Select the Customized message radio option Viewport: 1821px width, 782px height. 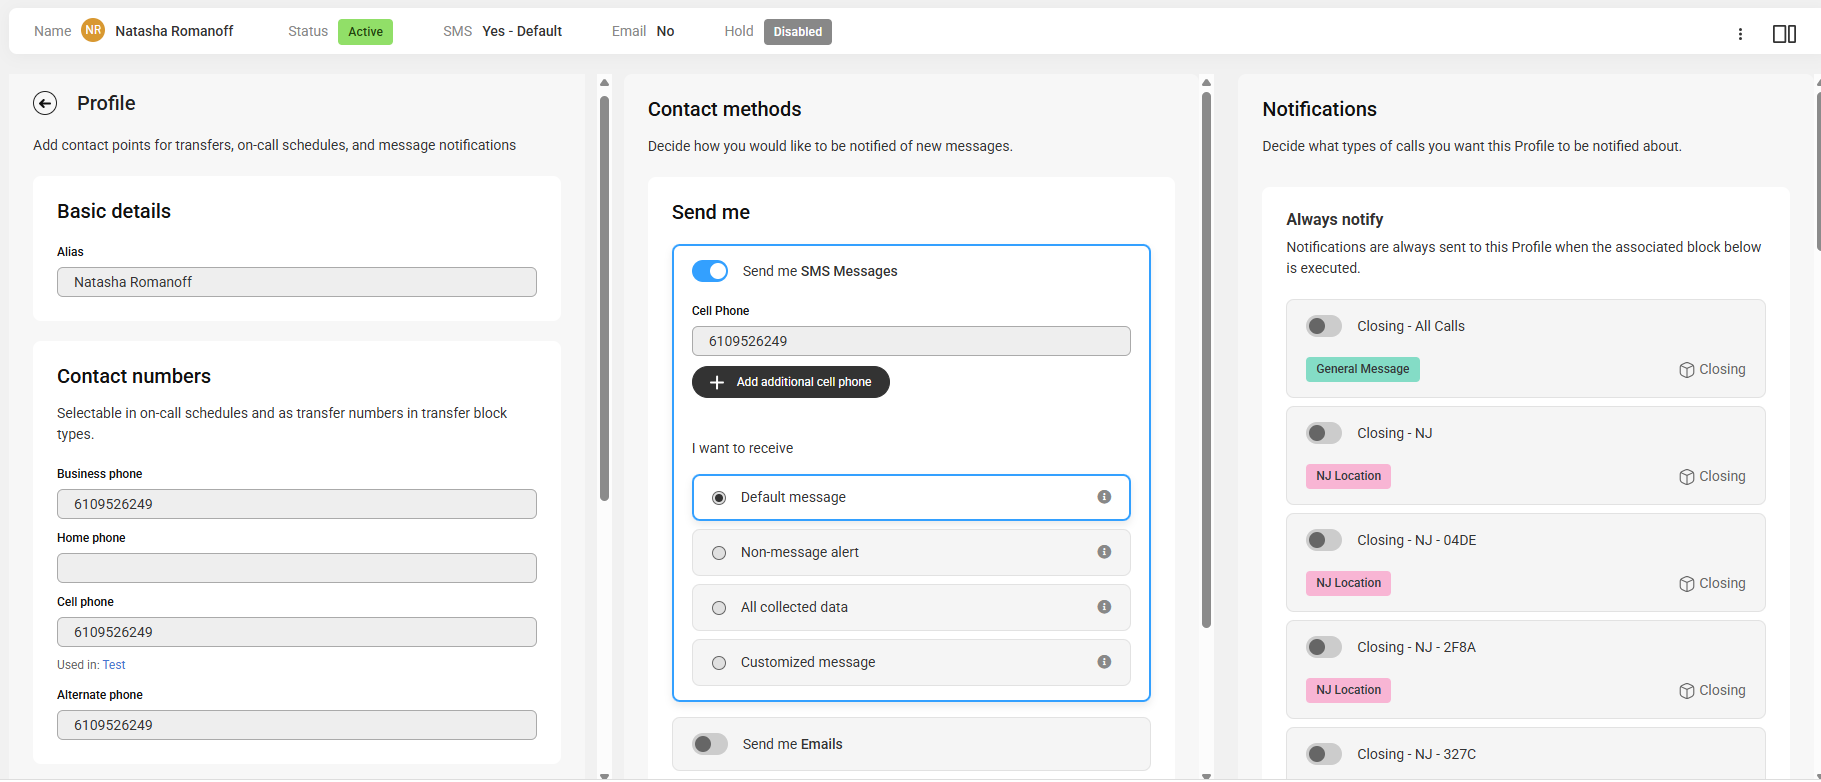point(719,663)
